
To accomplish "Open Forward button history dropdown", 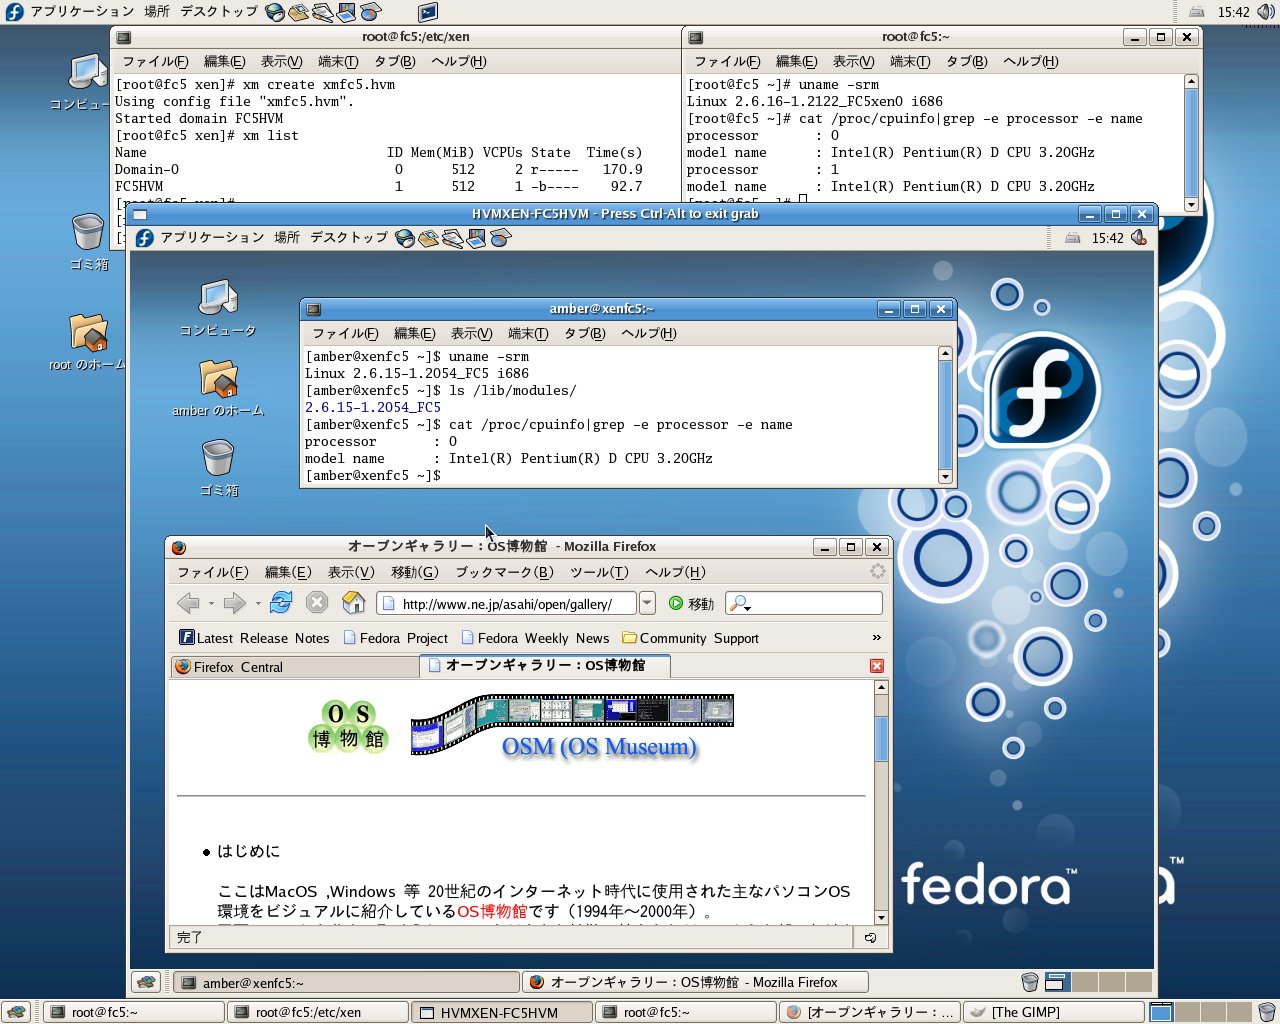I will 258,604.
